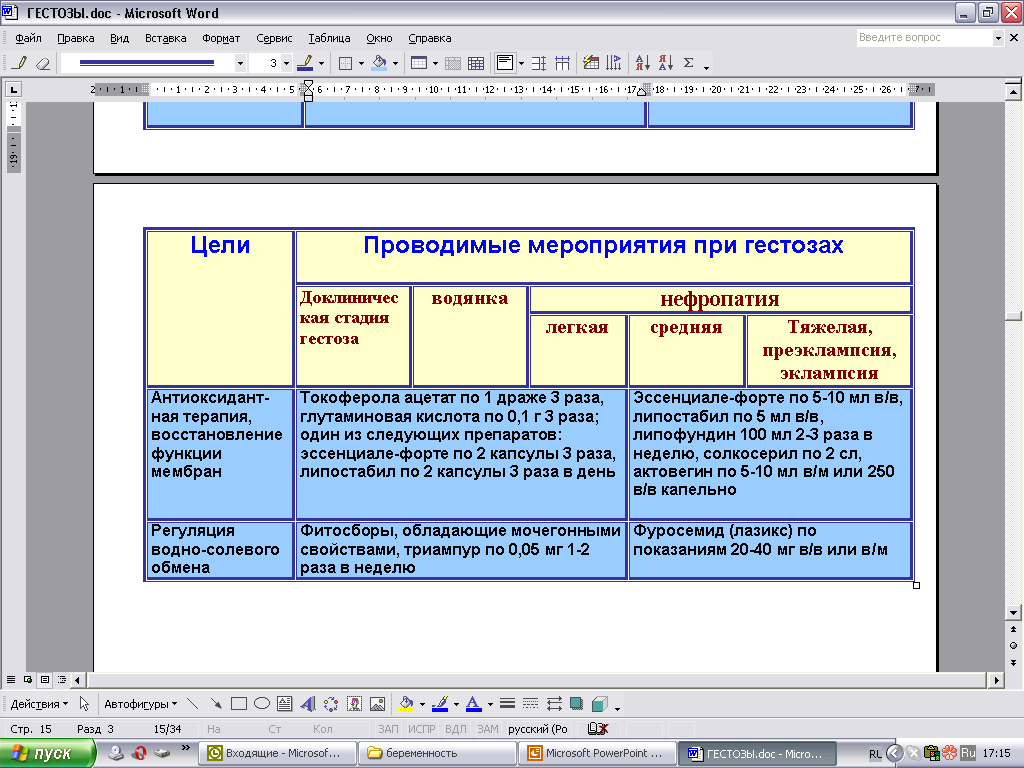Image resolution: width=1024 pixels, height=768 pixels.
Task: Click the tab stop selector on ruler
Action: [x=14, y=89]
